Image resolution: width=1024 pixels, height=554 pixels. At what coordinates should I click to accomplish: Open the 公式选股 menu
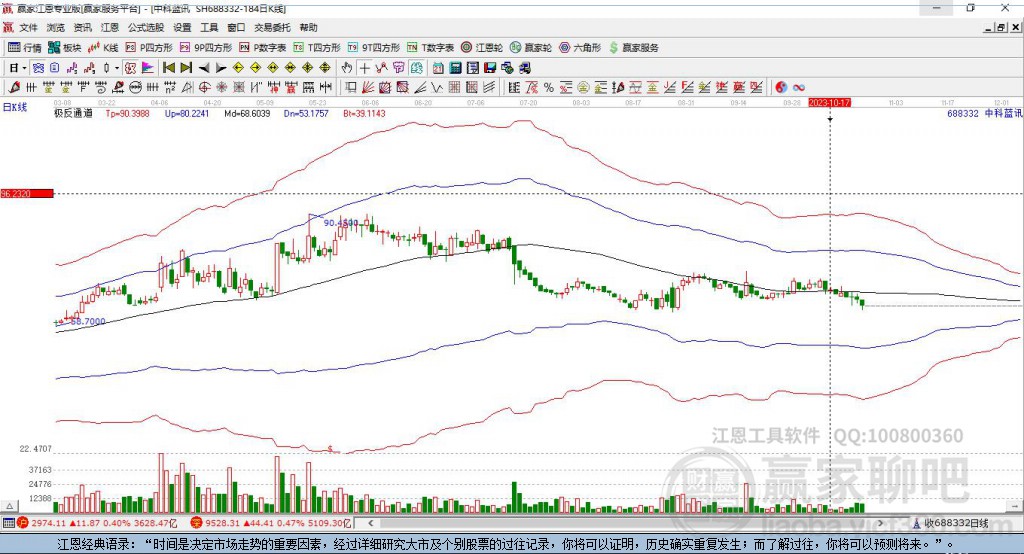tap(146, 27)
